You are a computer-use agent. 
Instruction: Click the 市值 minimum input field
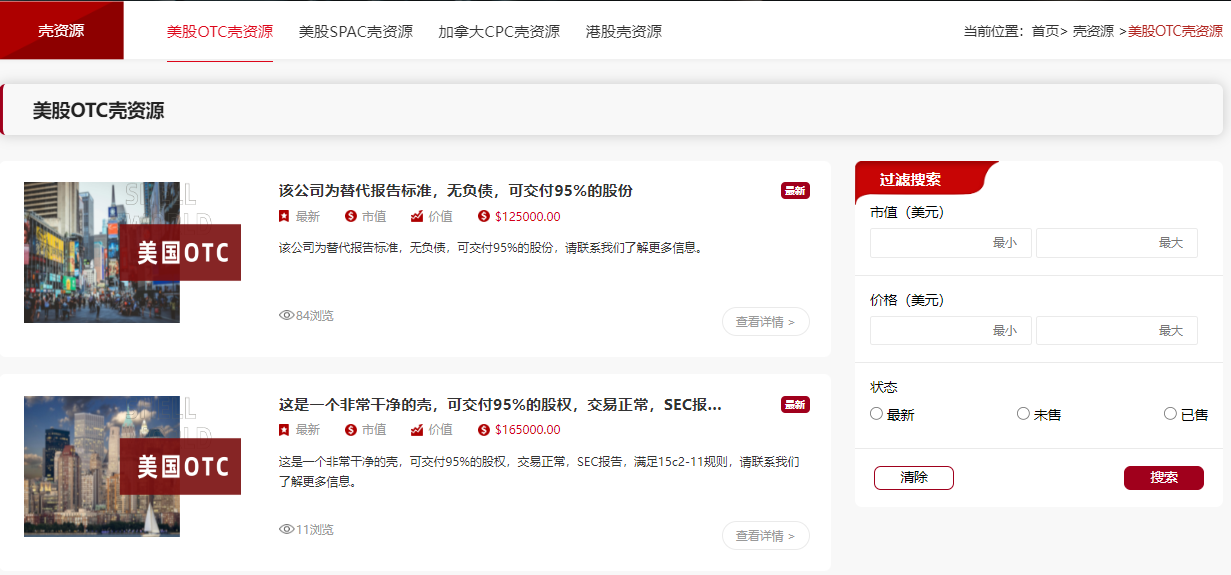tap(950, 243)
